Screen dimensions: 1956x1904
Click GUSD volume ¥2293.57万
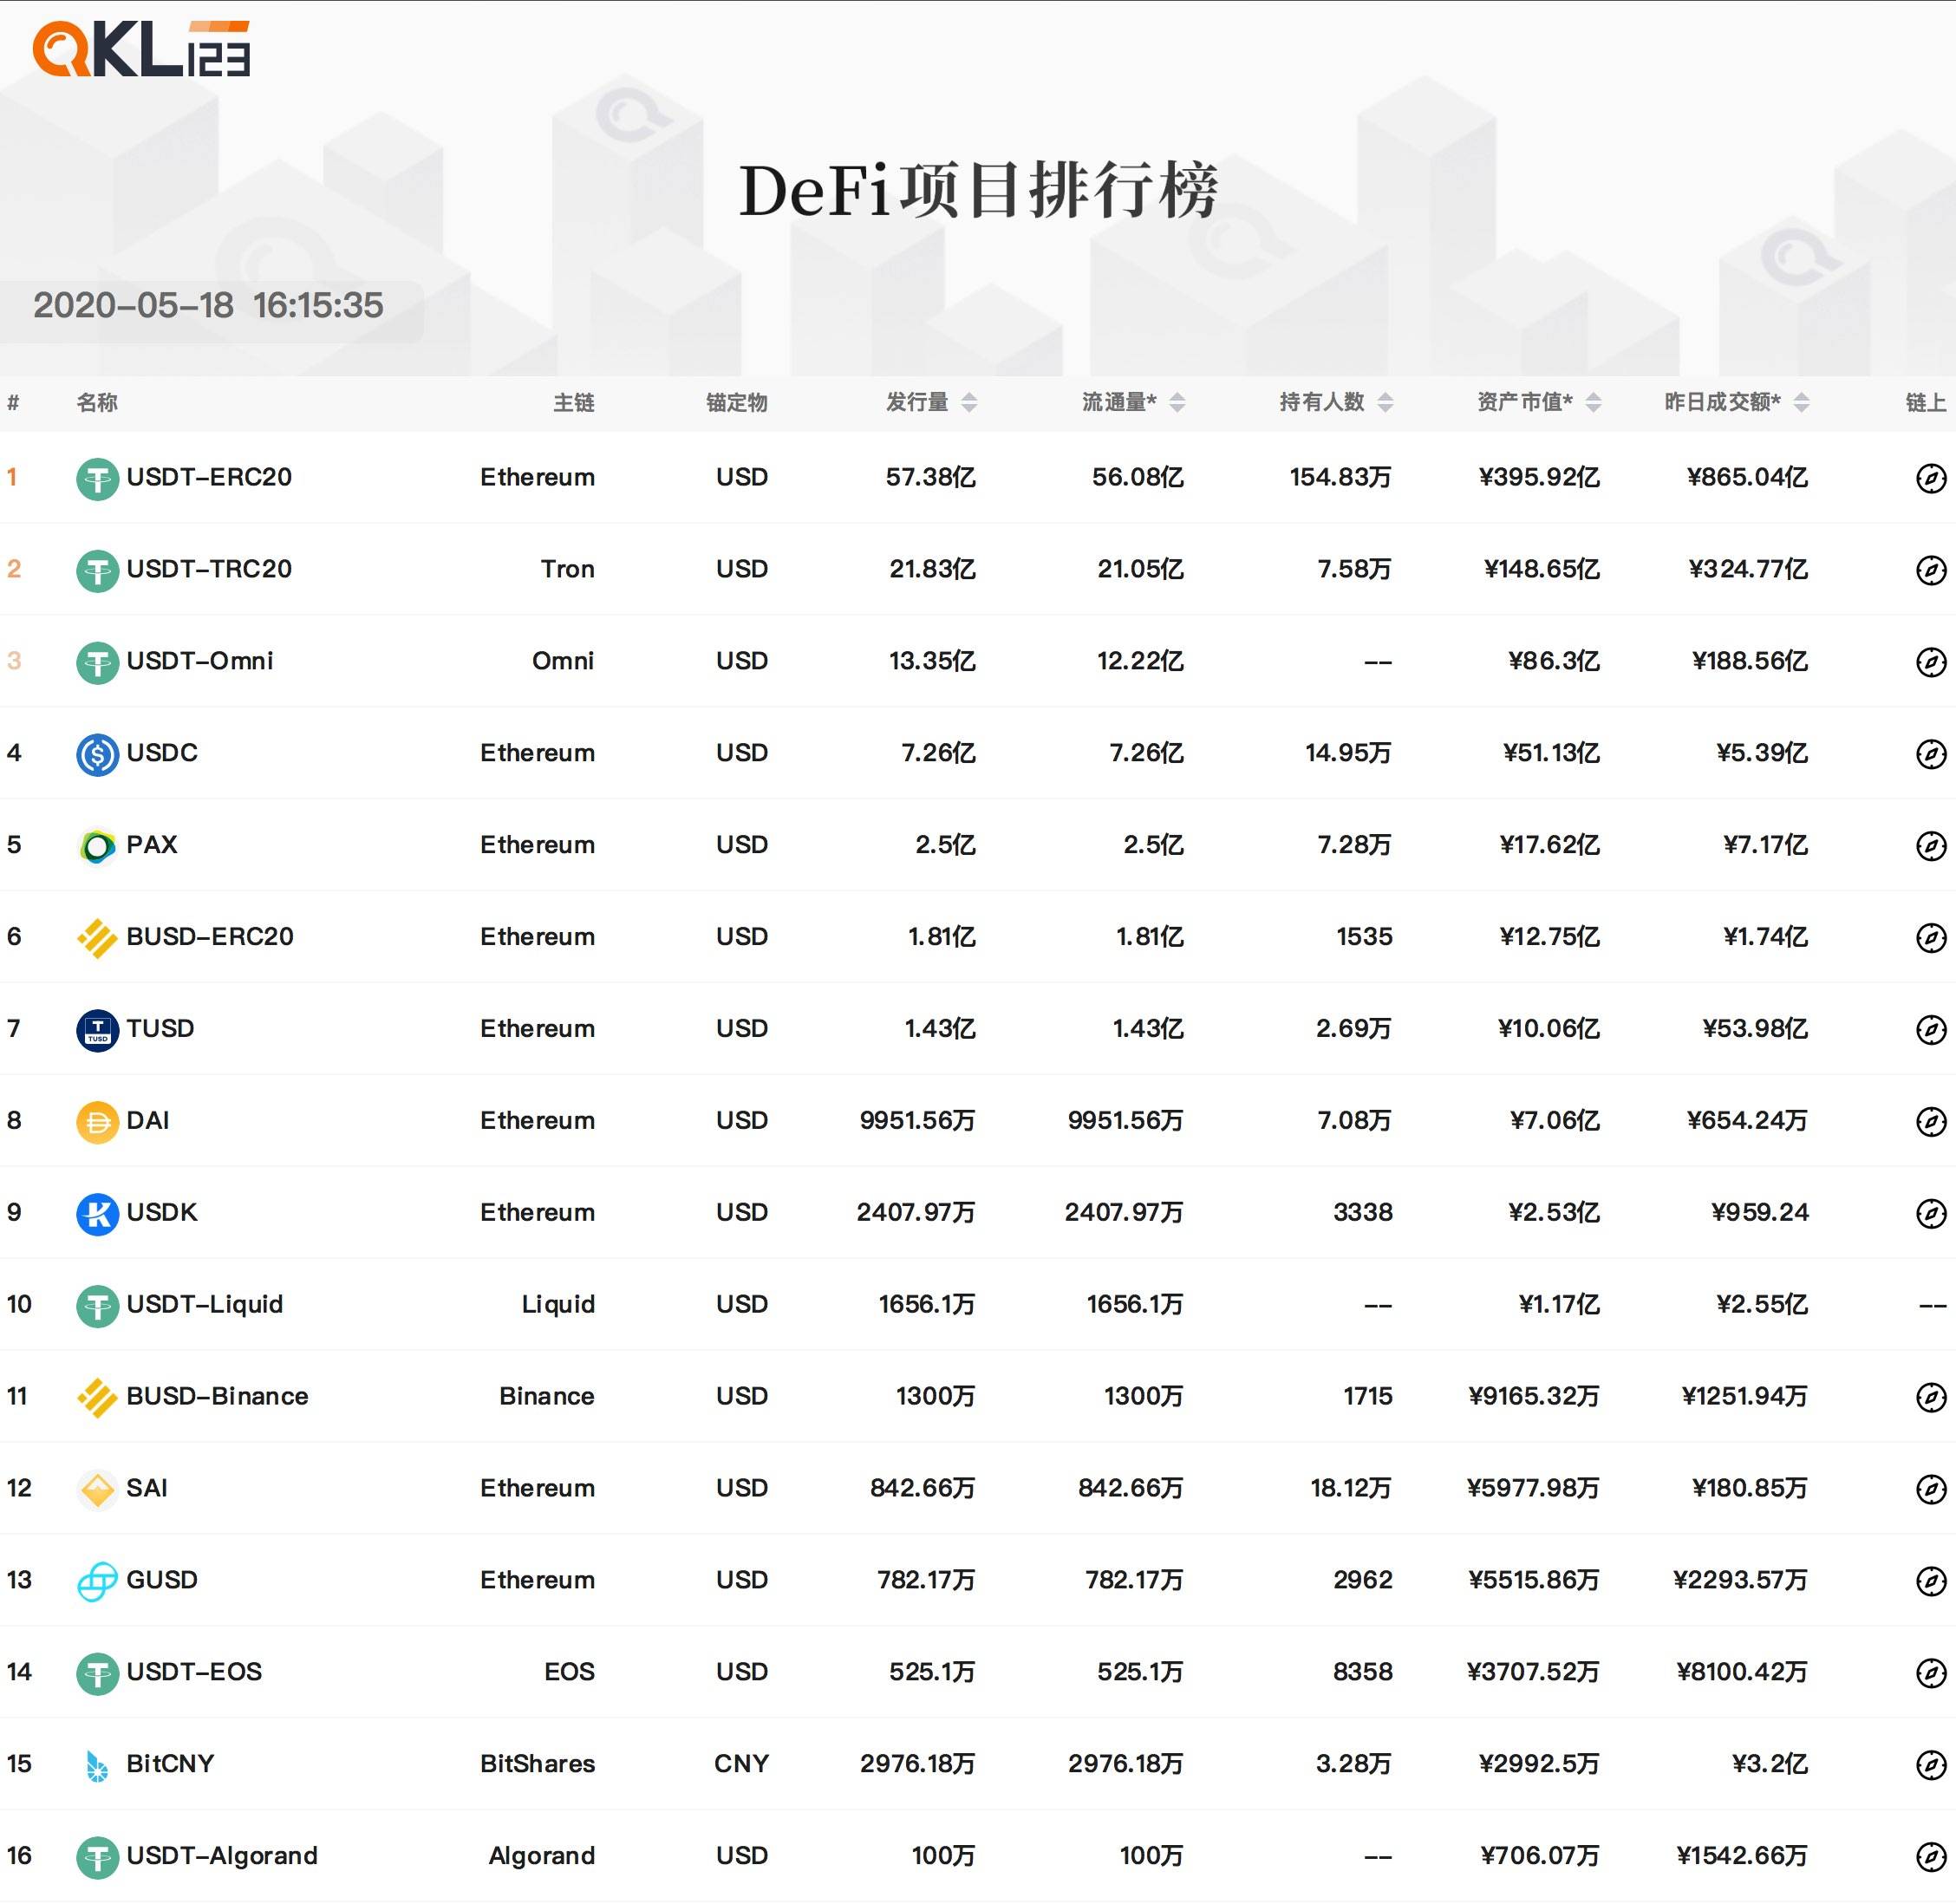tap(1741, 1580)
